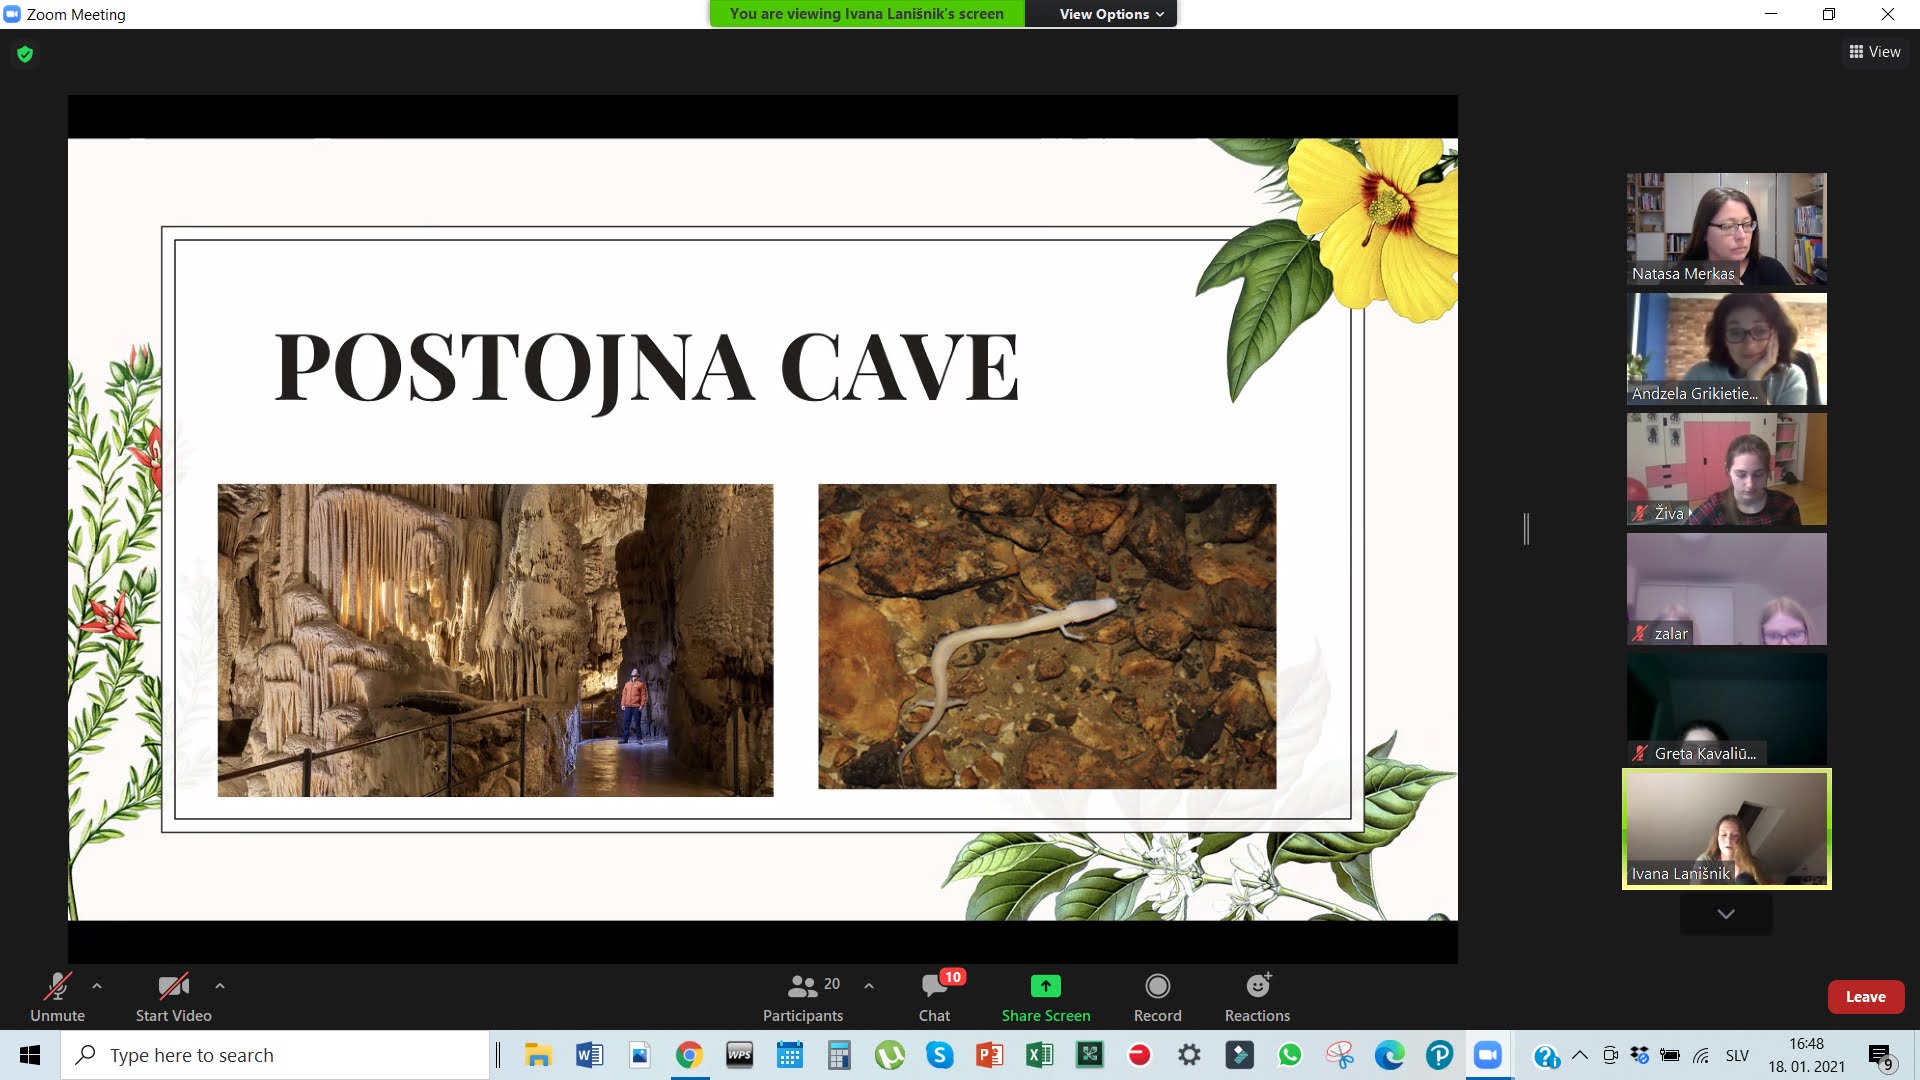Click the Windows taskbar search box
This screenshot has height=1080, width=1920.
(x=275, y=1055)
